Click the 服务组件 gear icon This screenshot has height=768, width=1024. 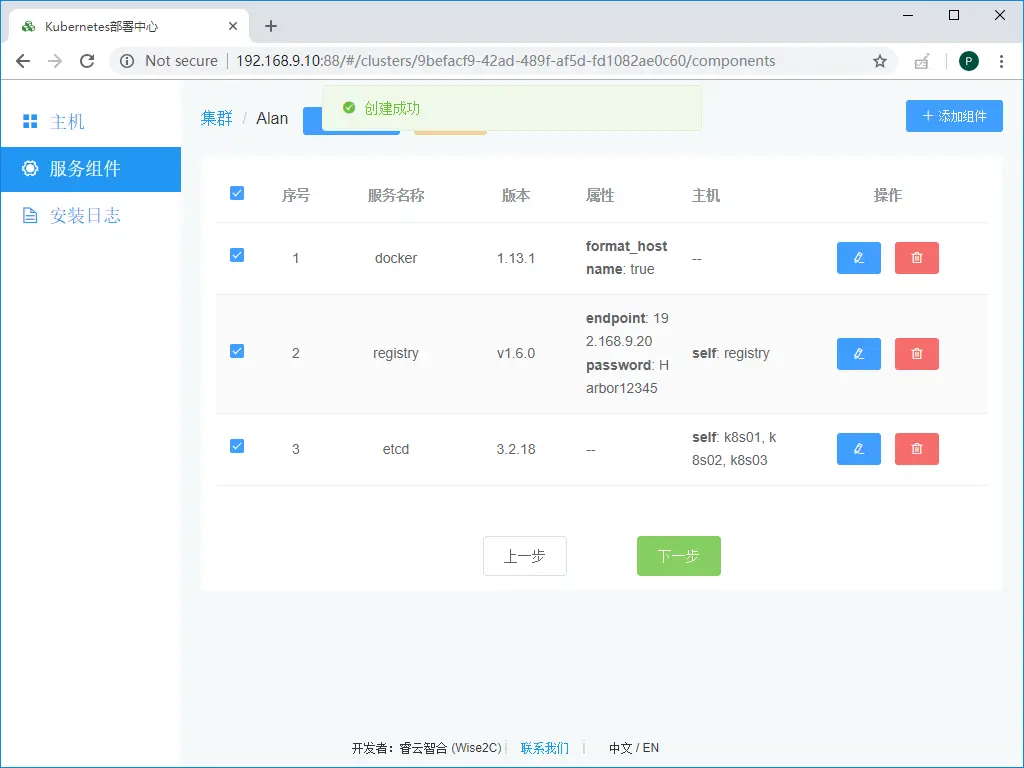coord(30,168)
